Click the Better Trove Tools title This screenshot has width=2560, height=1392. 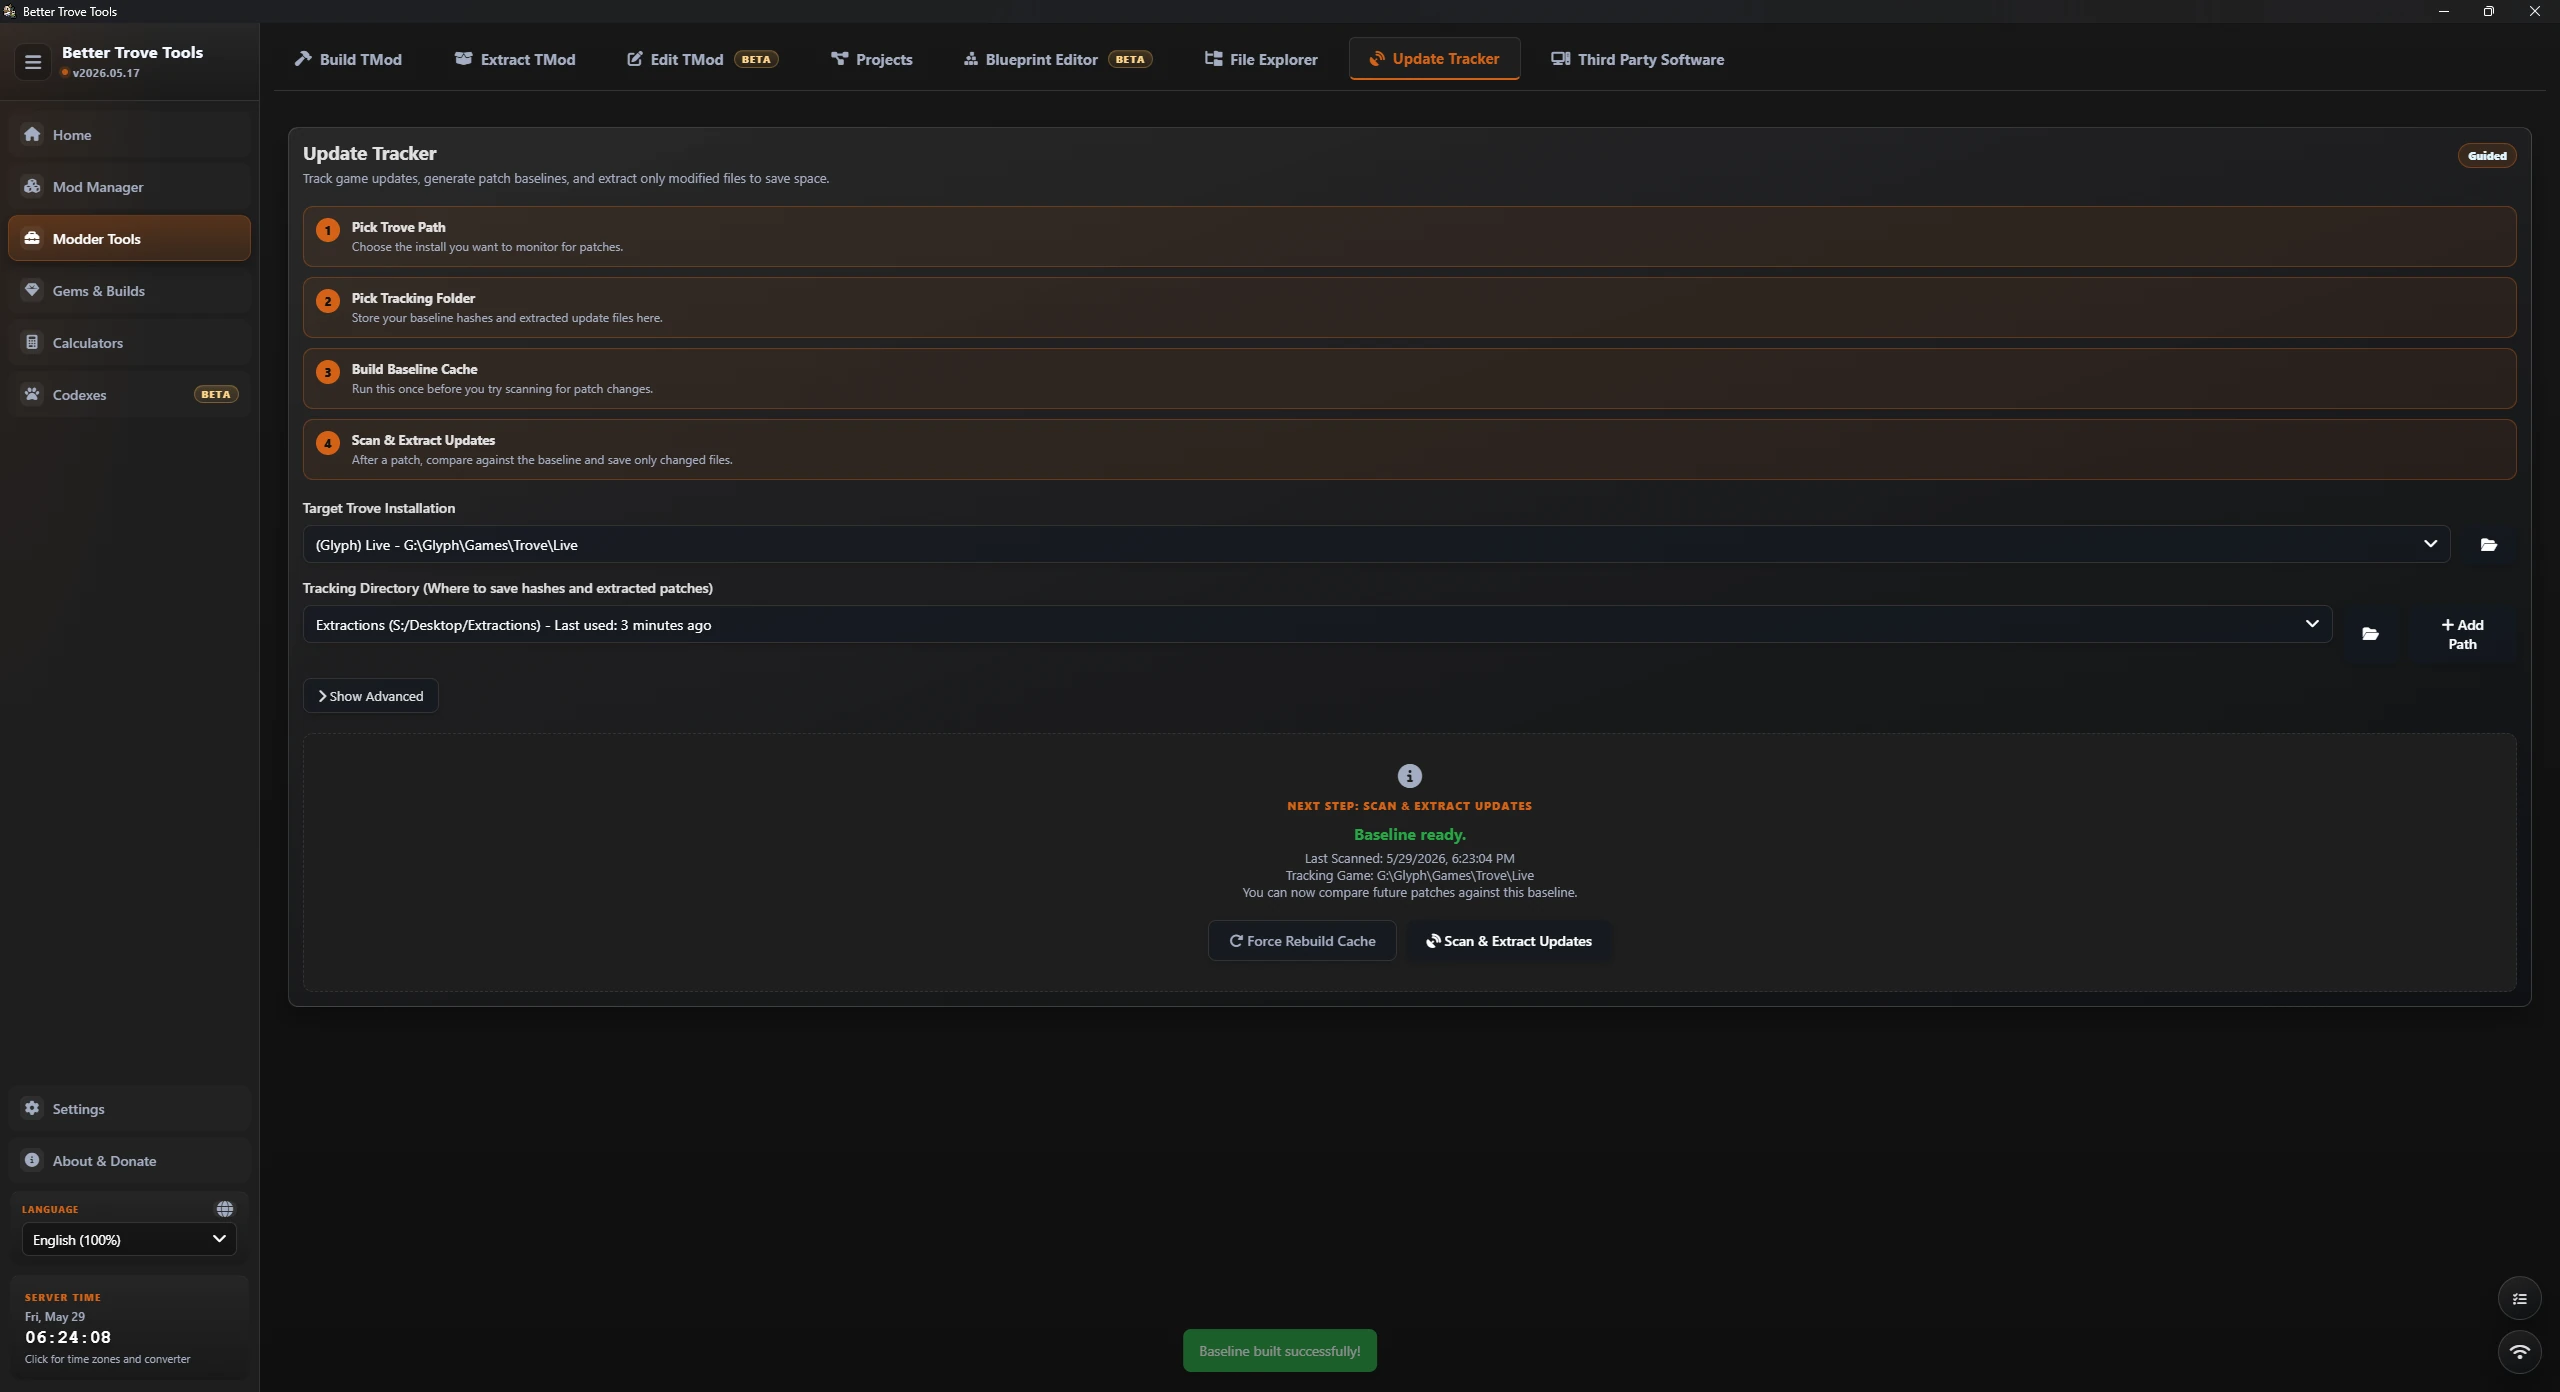[132, 53]
